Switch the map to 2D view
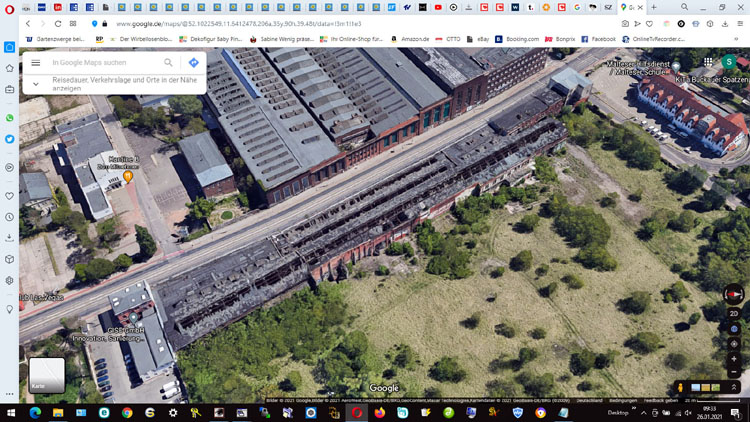Screen dimensions: 750x422 tap(734, 314)
